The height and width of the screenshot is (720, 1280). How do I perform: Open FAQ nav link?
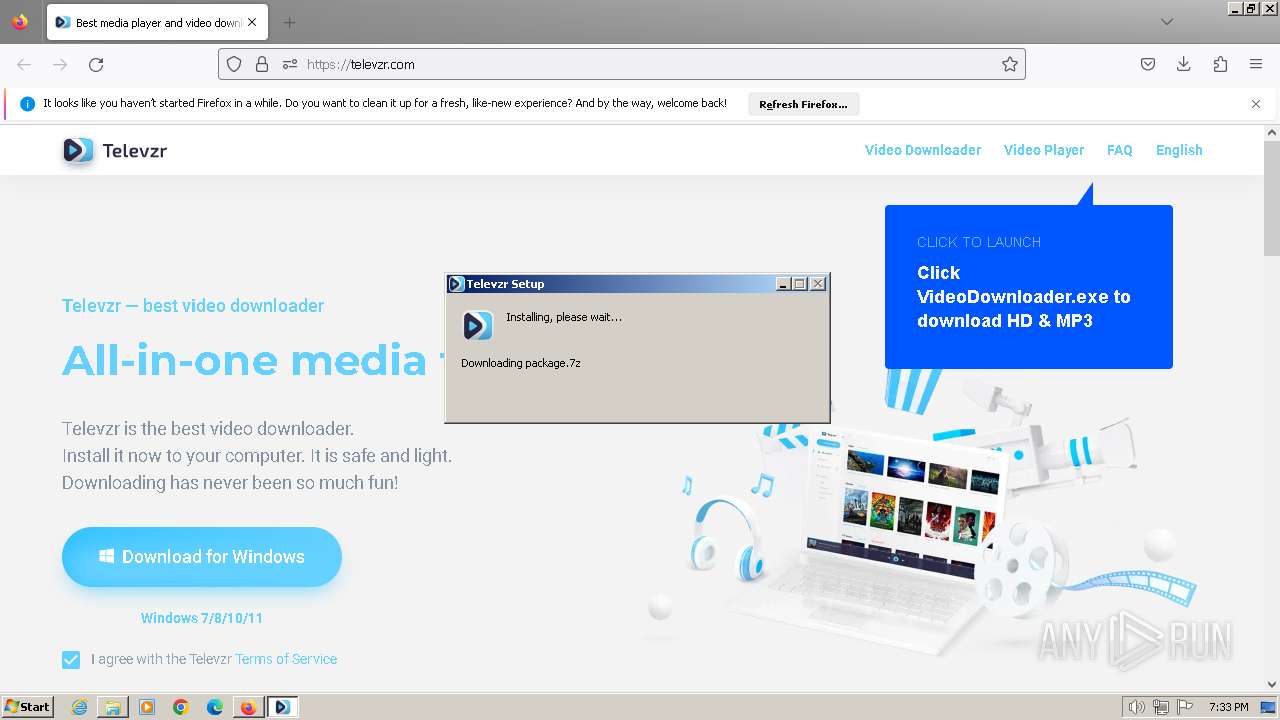tap(1120, 150)
